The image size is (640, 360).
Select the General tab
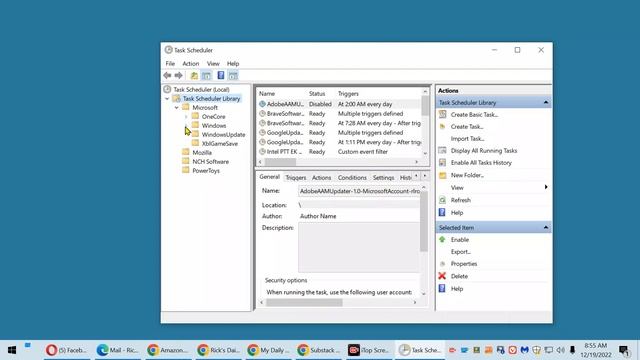click(x=269, y=177)
